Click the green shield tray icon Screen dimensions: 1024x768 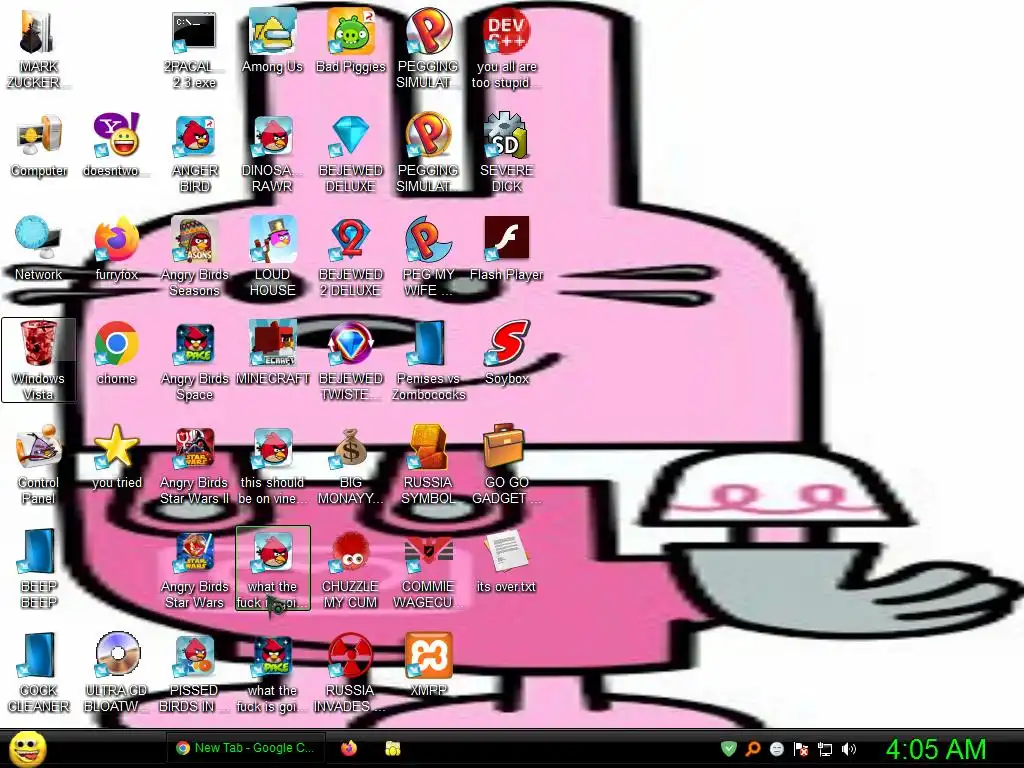pyautogui.click(x=729, y=749)
